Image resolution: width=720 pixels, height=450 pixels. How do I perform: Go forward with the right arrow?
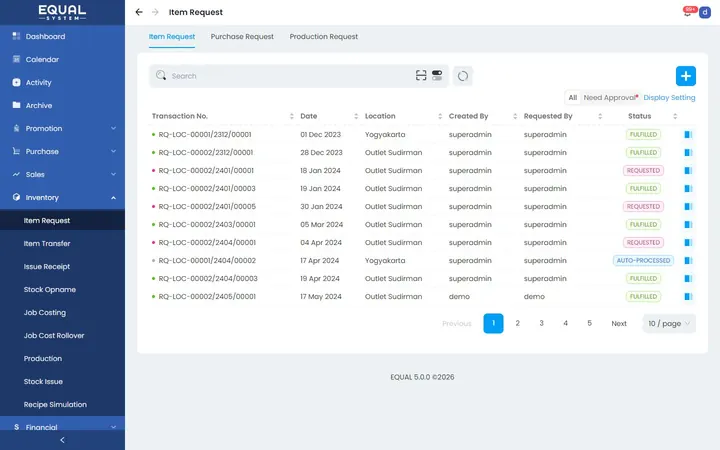tap(155, 12)
